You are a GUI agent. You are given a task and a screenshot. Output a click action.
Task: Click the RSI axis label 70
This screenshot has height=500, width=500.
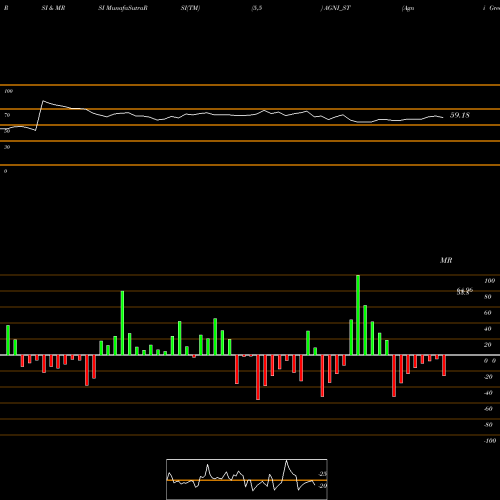coord(7,115)
